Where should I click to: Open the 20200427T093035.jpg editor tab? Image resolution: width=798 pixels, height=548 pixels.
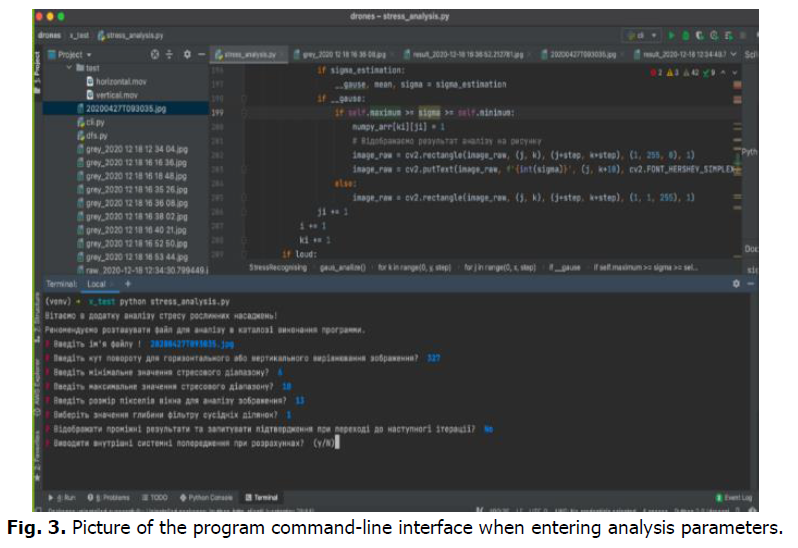coord(580,54)
